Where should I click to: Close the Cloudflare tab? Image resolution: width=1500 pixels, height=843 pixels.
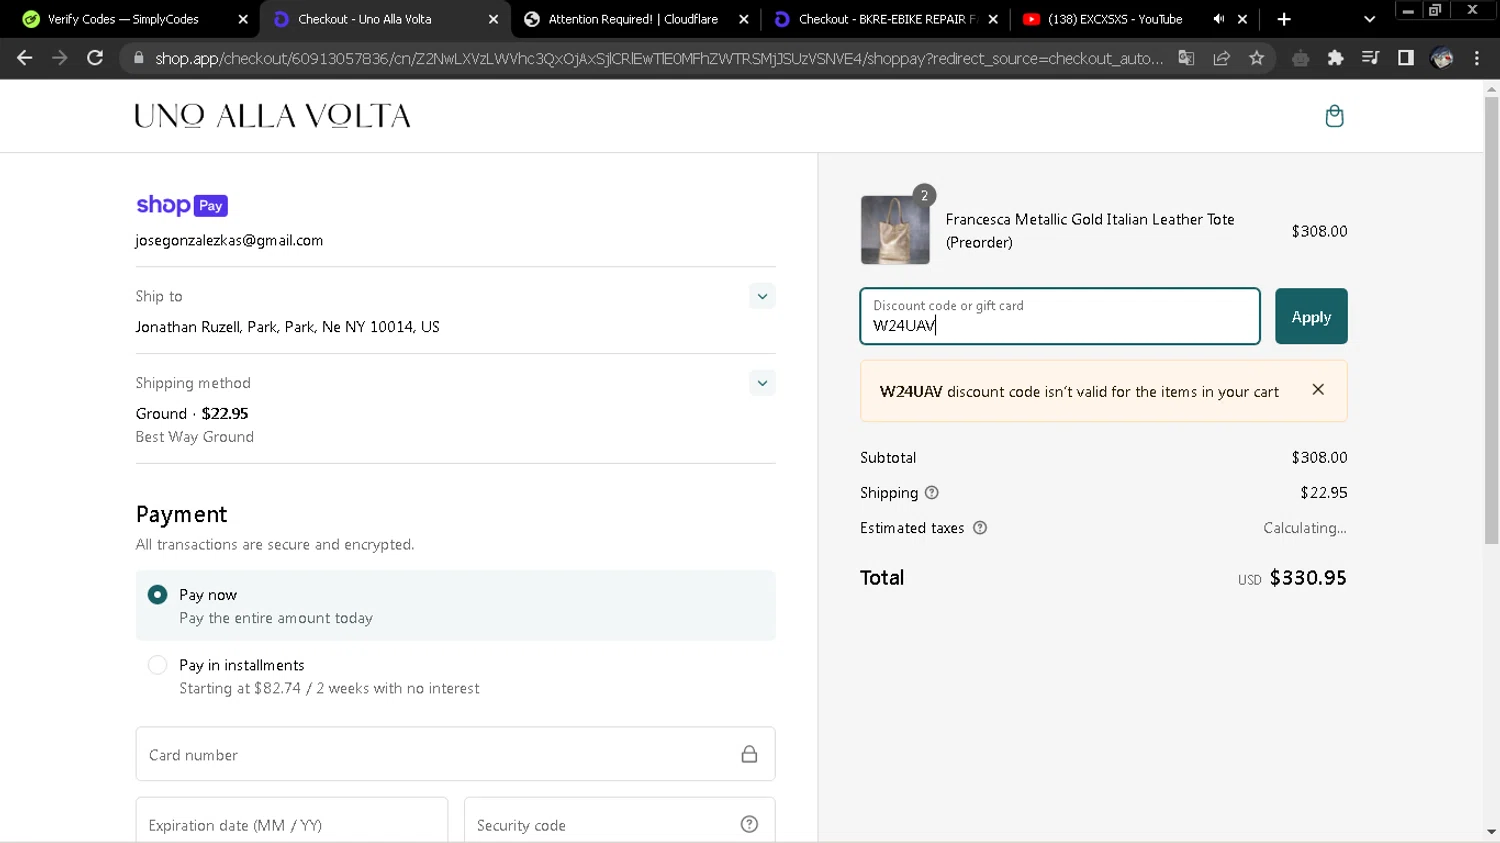(x=743, y=19)
